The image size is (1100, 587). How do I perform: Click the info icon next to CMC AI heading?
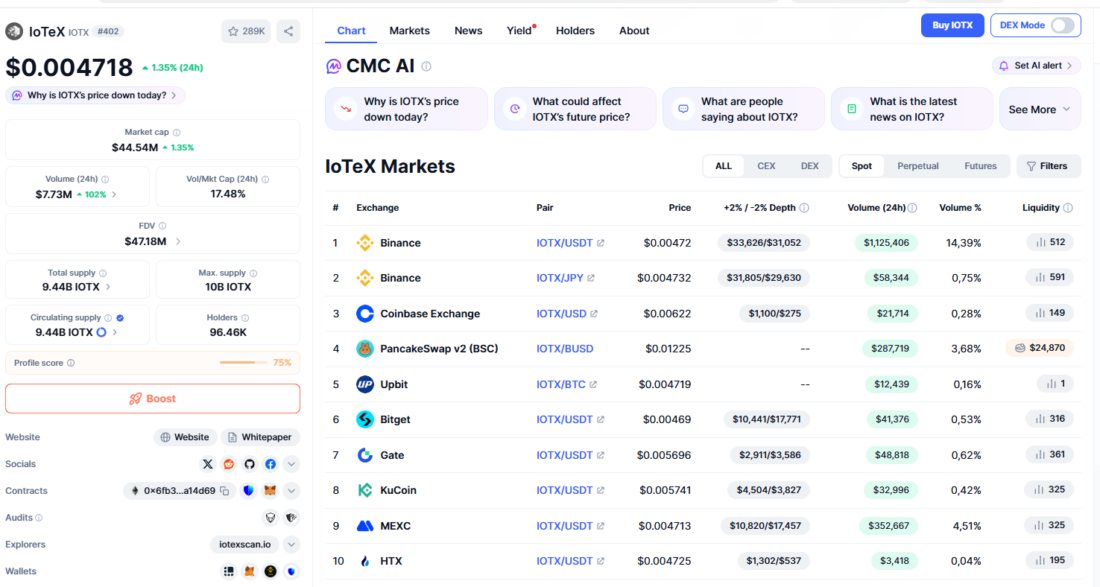click(x=427, y=67)
